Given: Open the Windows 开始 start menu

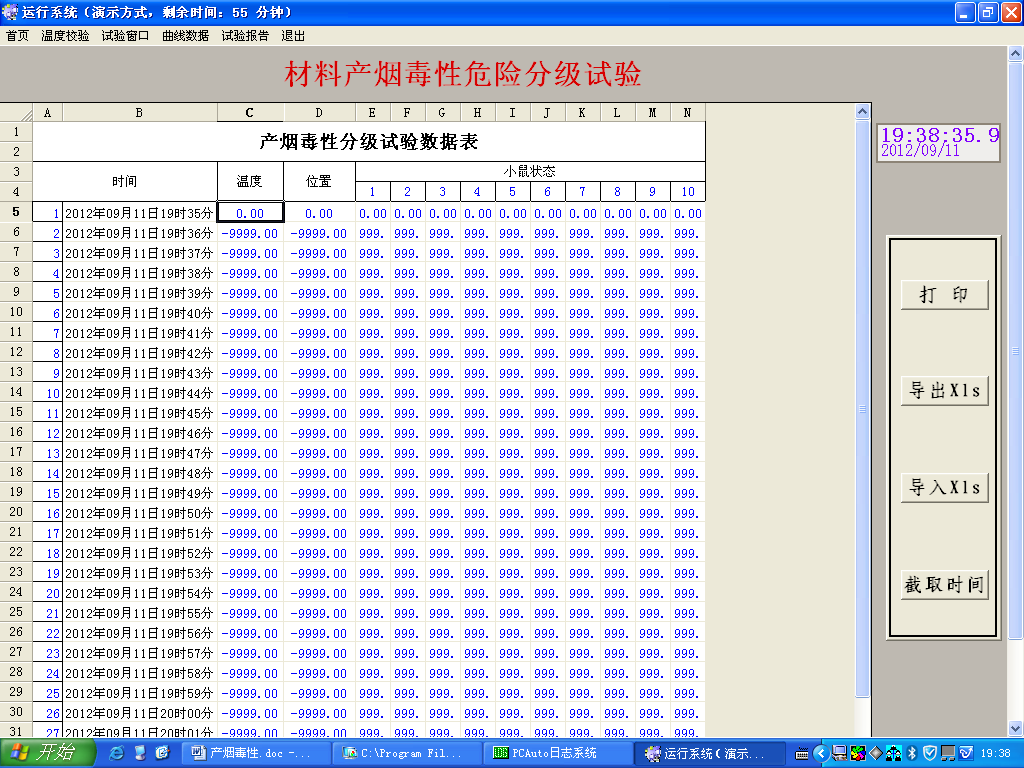Looking at the screenshot, I should pos(48,753).
